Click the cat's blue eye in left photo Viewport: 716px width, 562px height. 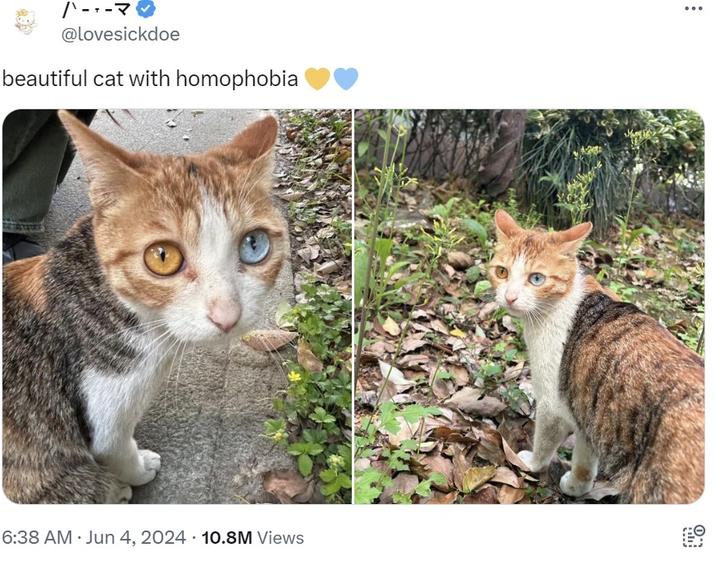click(x=254, y=246)
